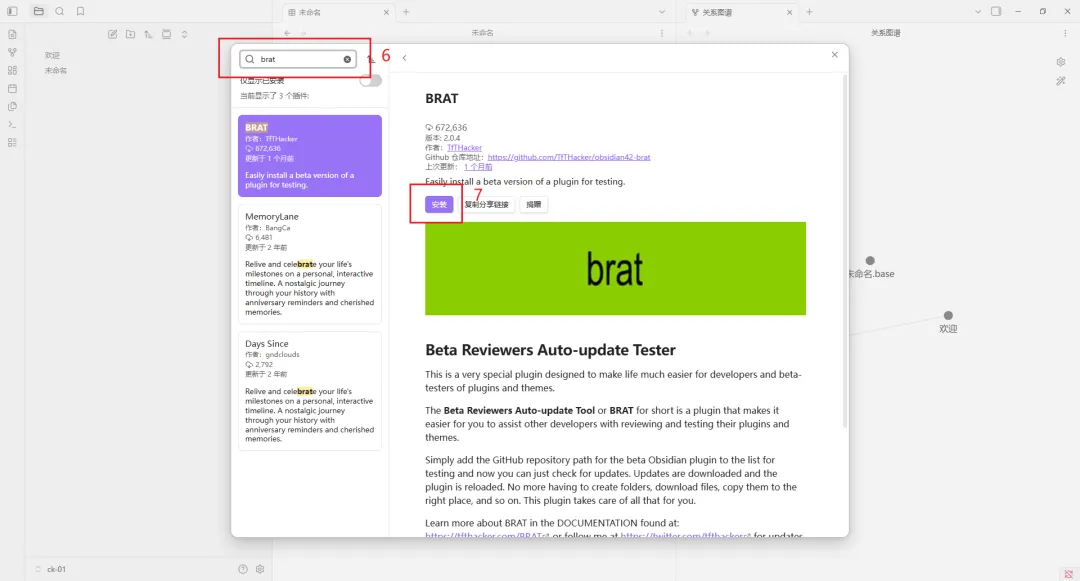Click the 未命名.base node in graph
Image resolution: width=1080 pixels, height=581 pixels.
click(870, 261)
